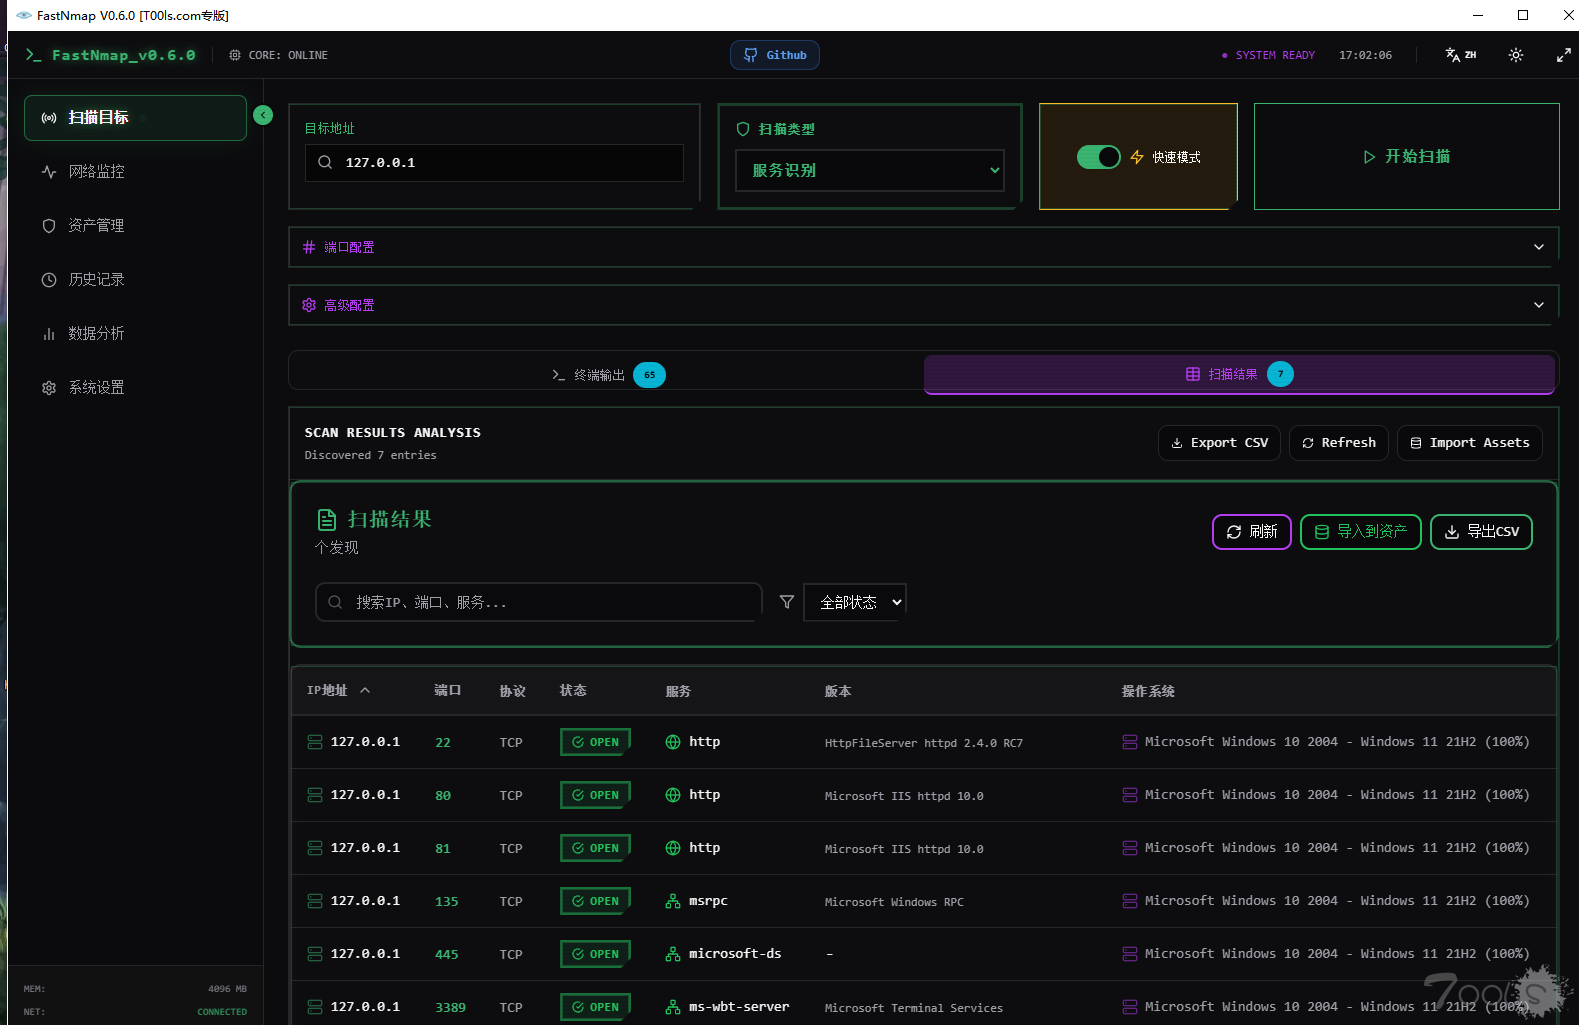Screen dimensions: 1579x1025
Task: Click the fullscreen expand icon
Action: pos(1563,55)
